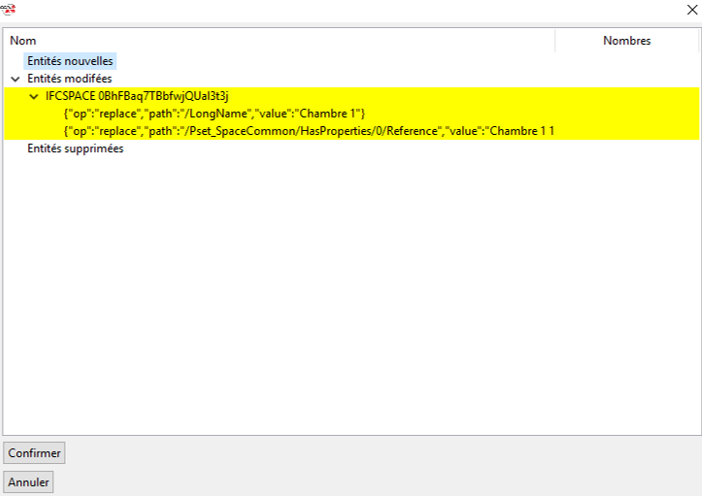Click the Confirmer button
The height and width of the screenshot is (496, 712).
[34, 453]
